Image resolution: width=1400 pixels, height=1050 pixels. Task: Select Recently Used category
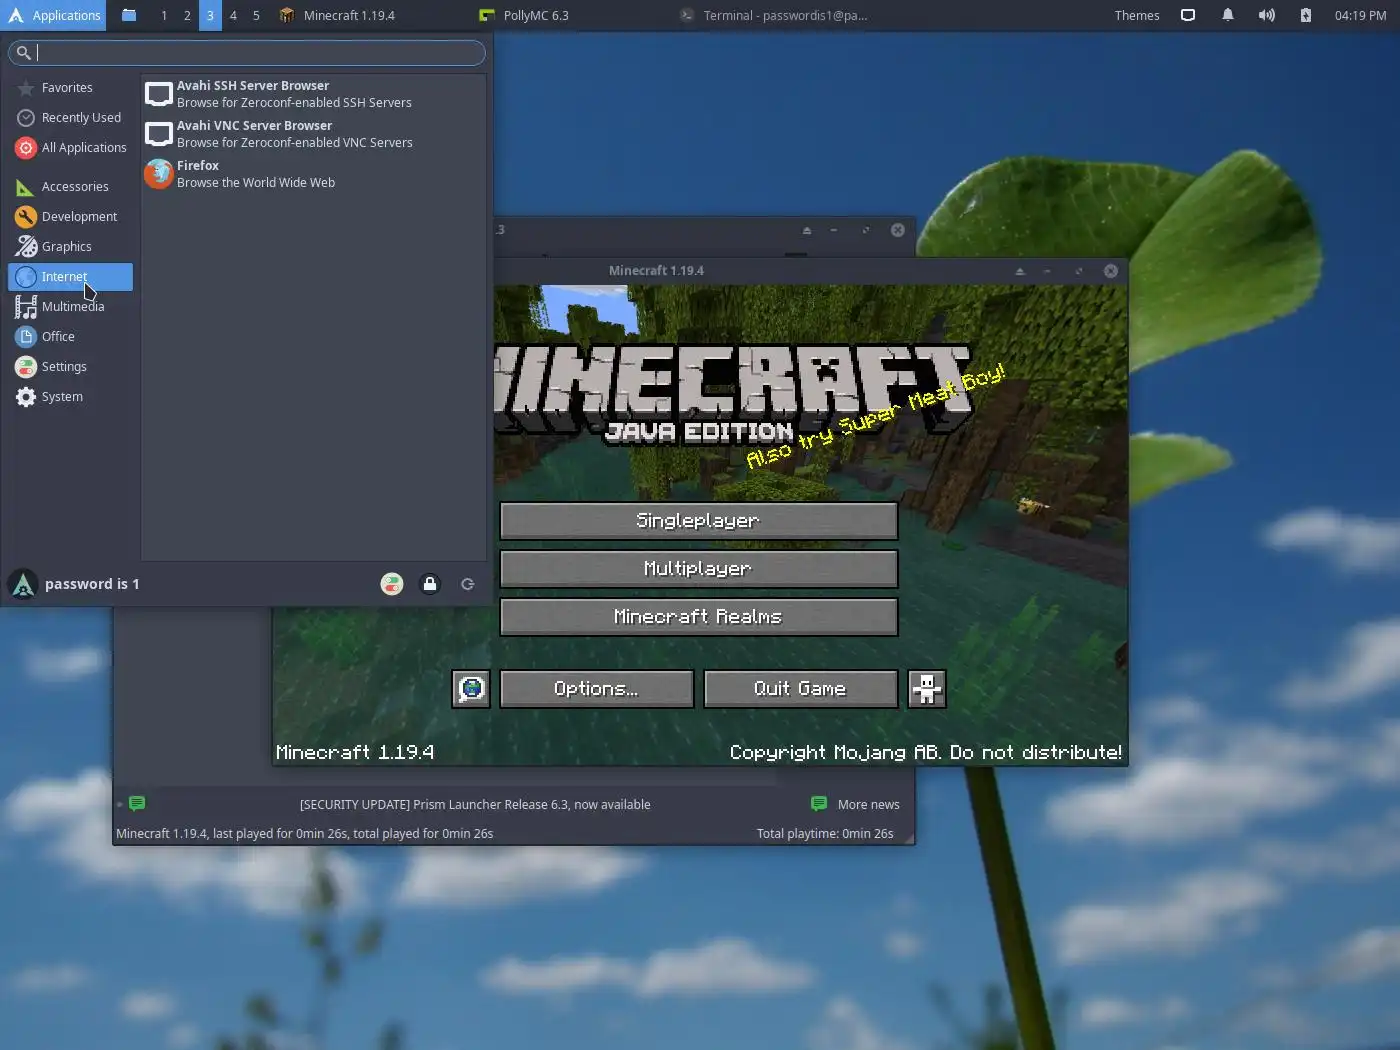tap(70, 118)
